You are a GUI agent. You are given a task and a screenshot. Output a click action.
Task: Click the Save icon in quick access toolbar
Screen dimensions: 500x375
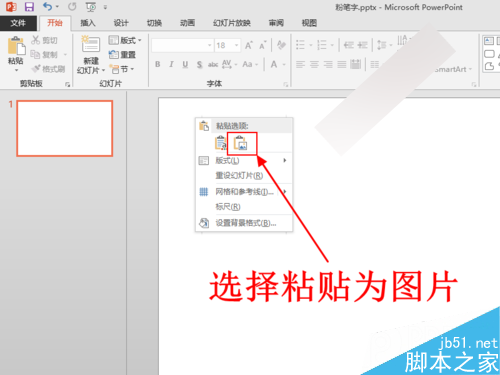pyautogui.click(x=29, y=7)
